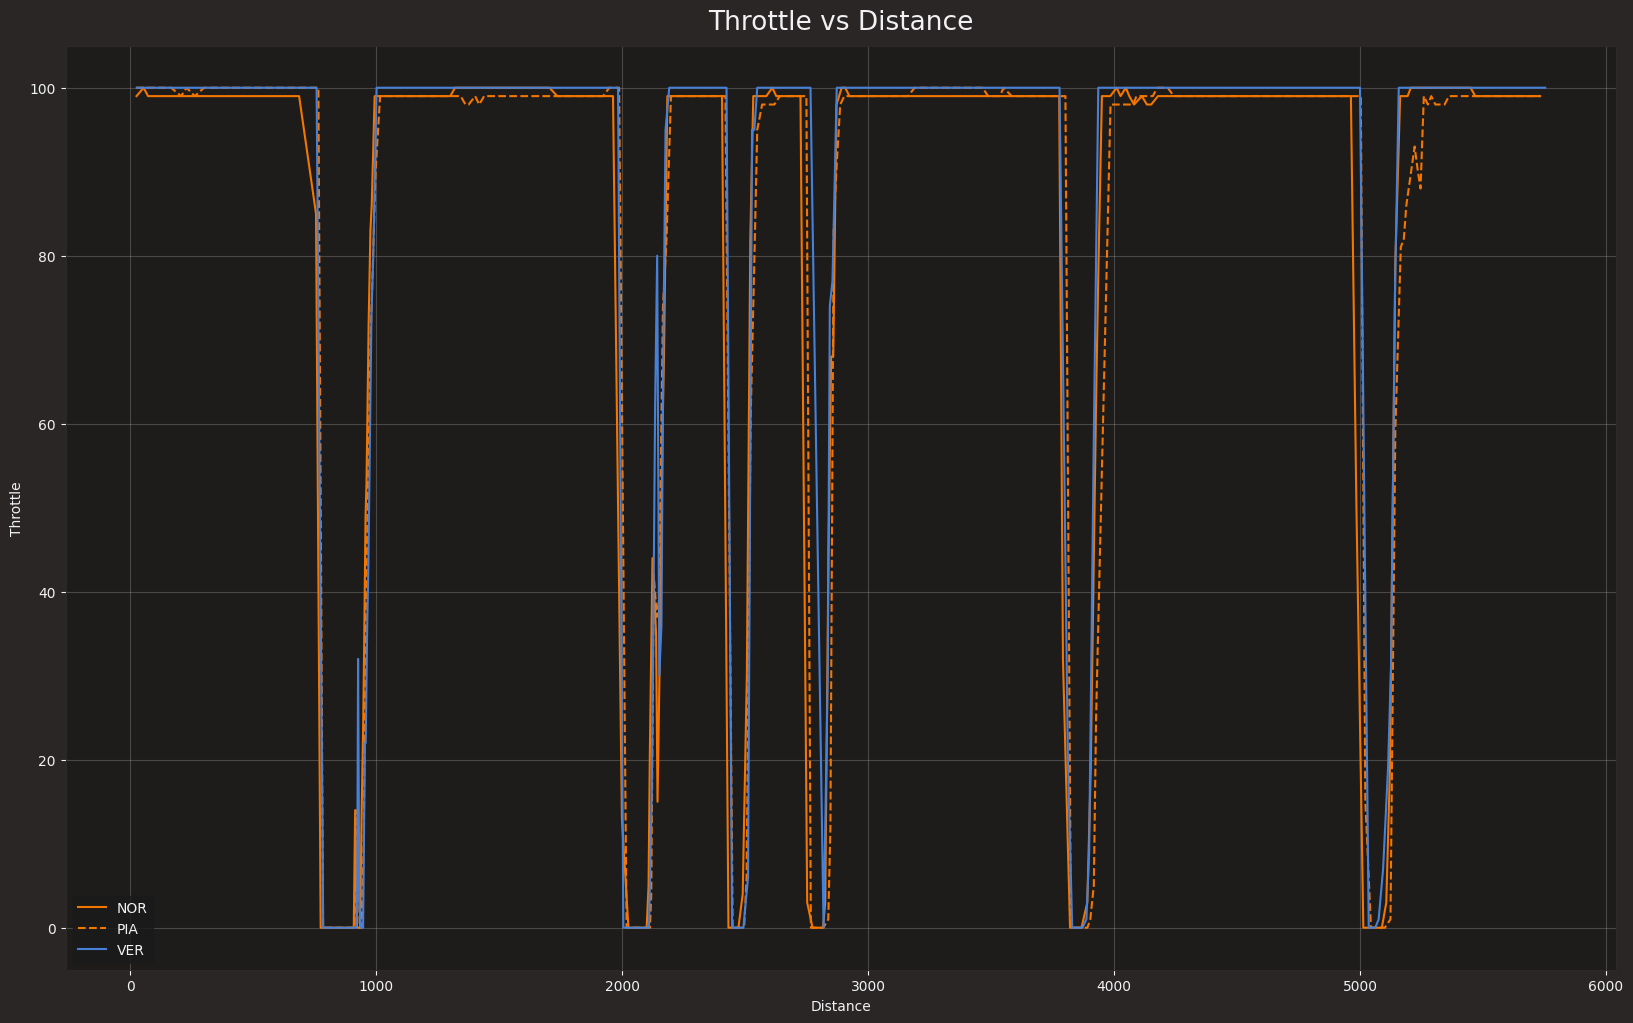Viewport: 1633px width, 1023px height.
Task: Click the 40 tick on the y-axis
Action: pos(49,593)
